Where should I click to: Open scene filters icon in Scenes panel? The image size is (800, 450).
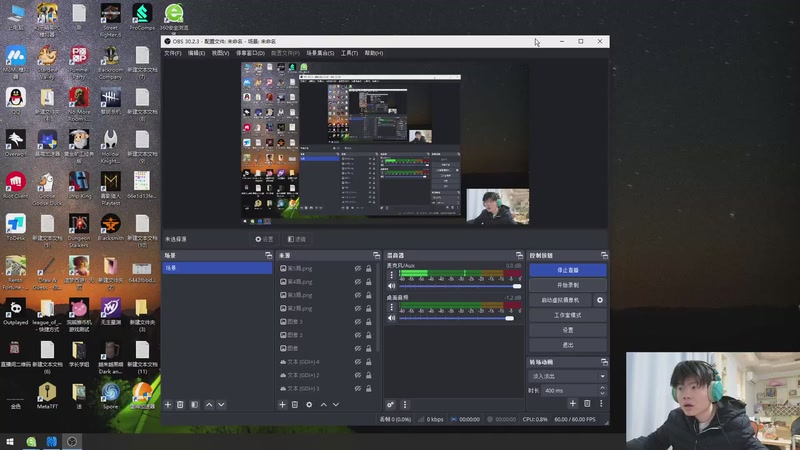pos(194,405)
